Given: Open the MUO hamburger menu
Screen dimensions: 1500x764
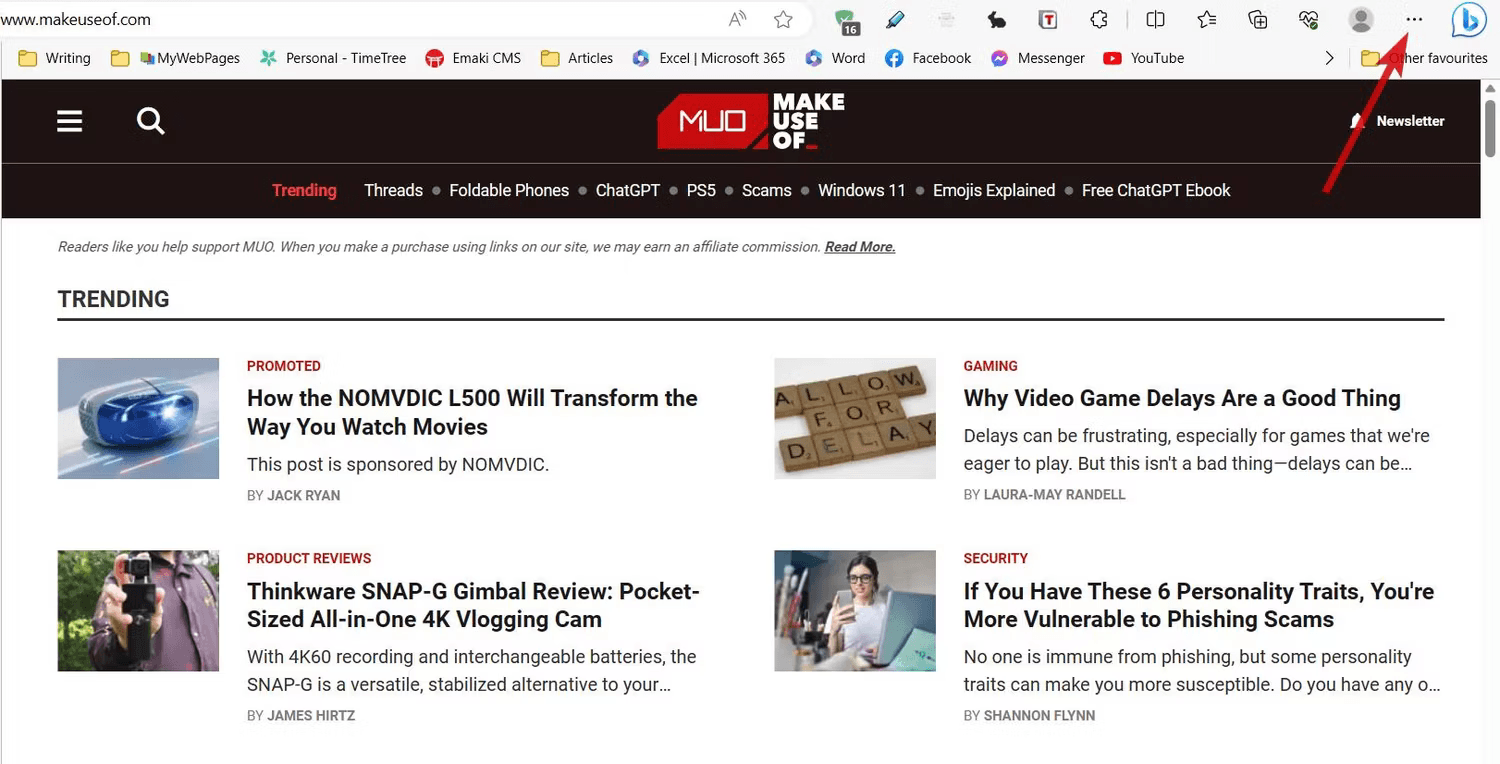Looking at the screenshot, I should pos(69,121).
